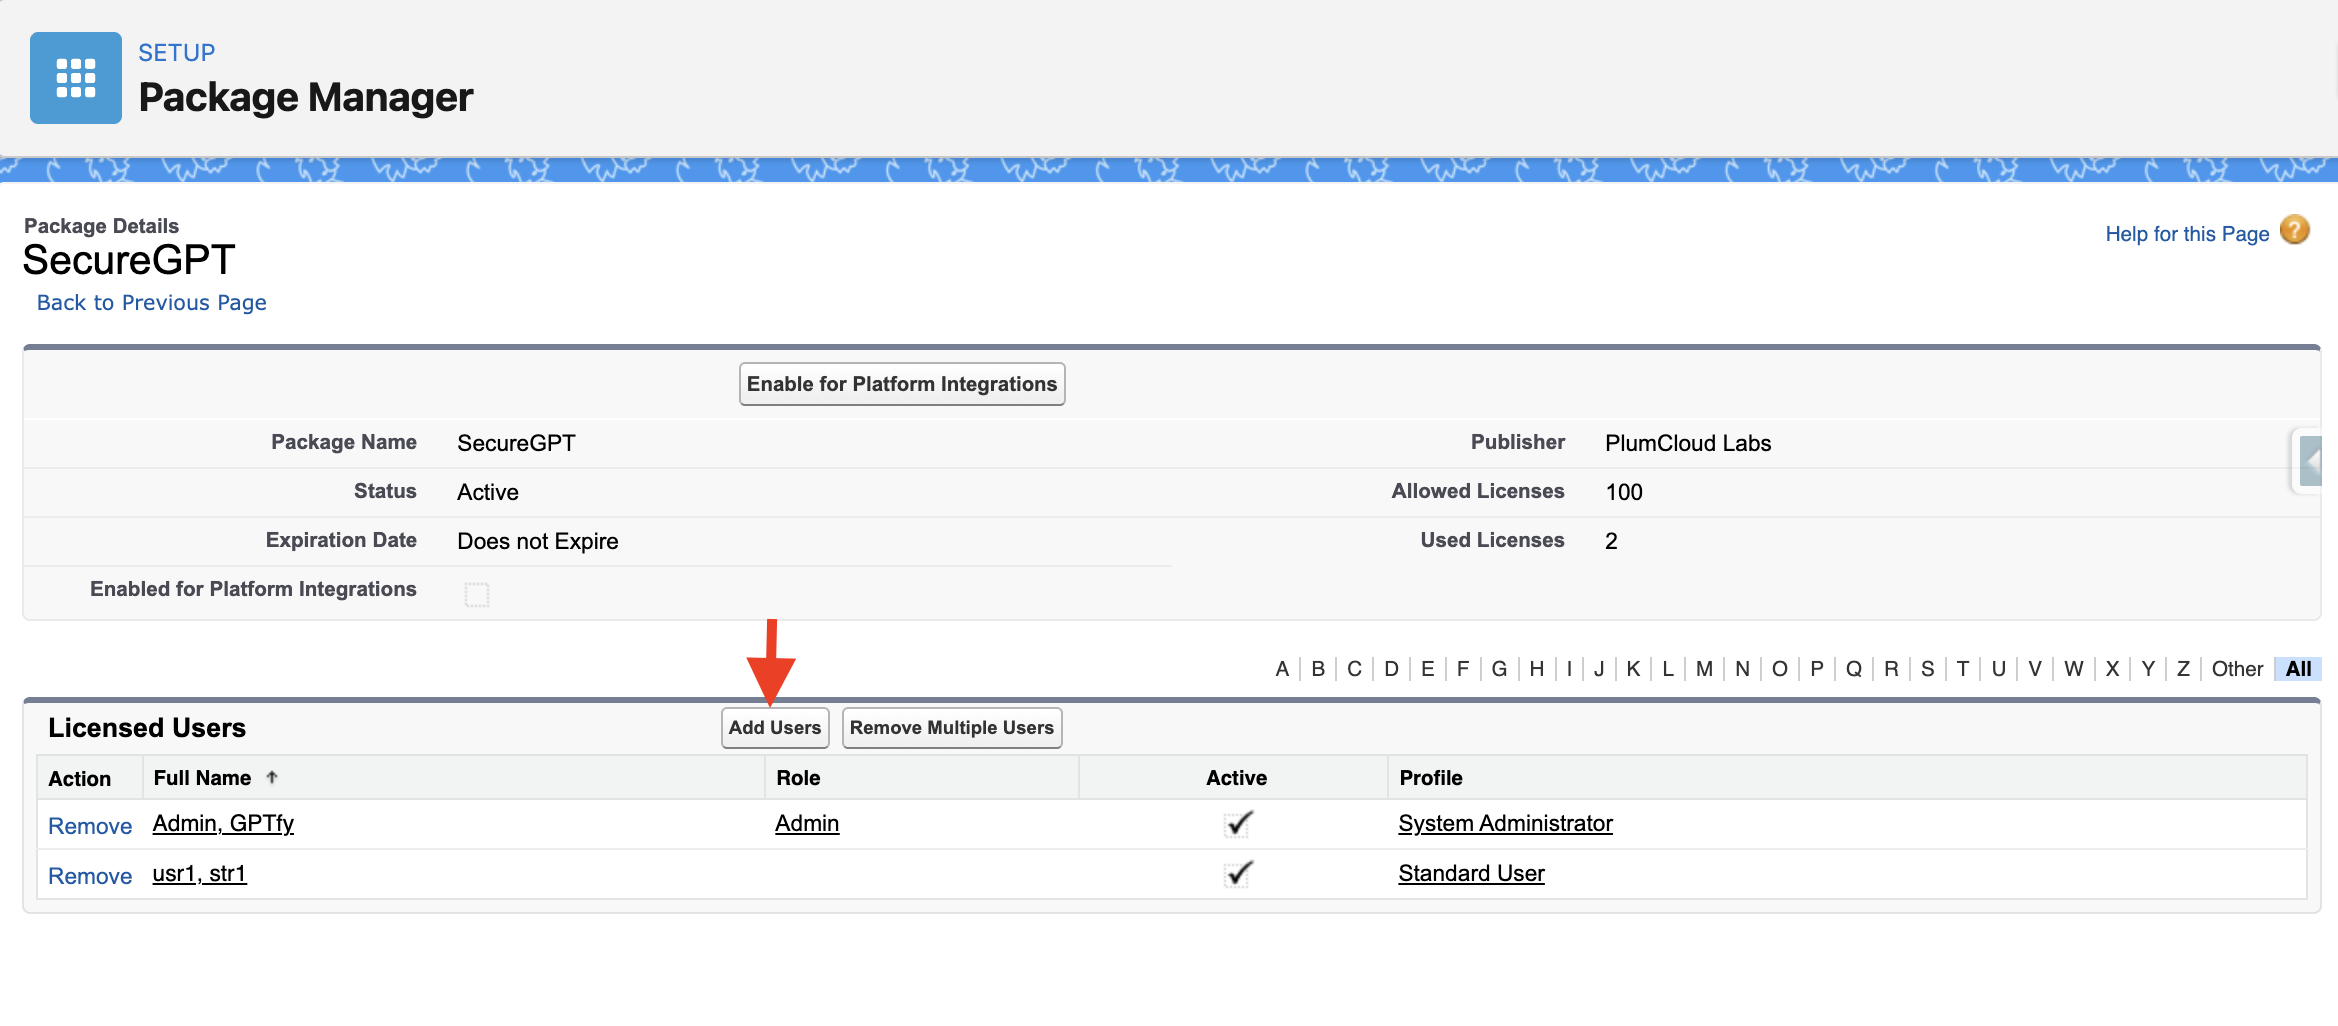Image resolution: width=2338 pixels, height=1026 pixels.
Task: Click the Add Users button
Action: coord(774,728)
